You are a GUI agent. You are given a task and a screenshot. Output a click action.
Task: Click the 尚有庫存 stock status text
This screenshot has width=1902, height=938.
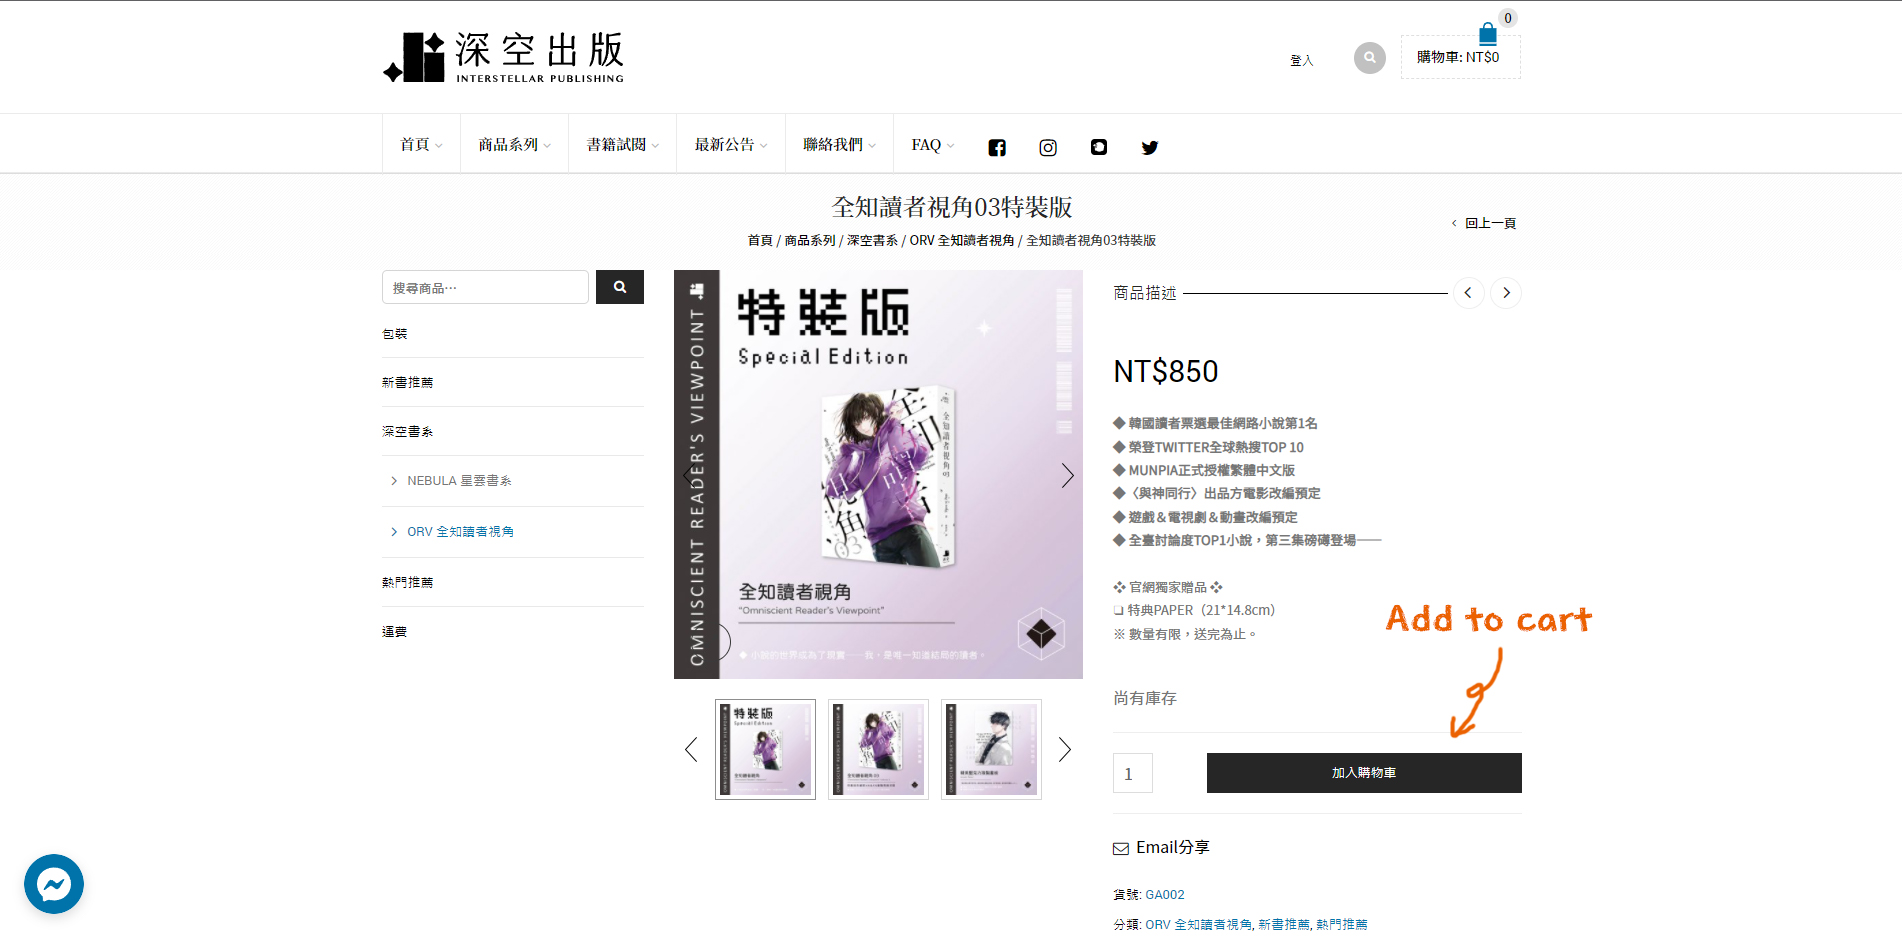tap(1145, 698)
